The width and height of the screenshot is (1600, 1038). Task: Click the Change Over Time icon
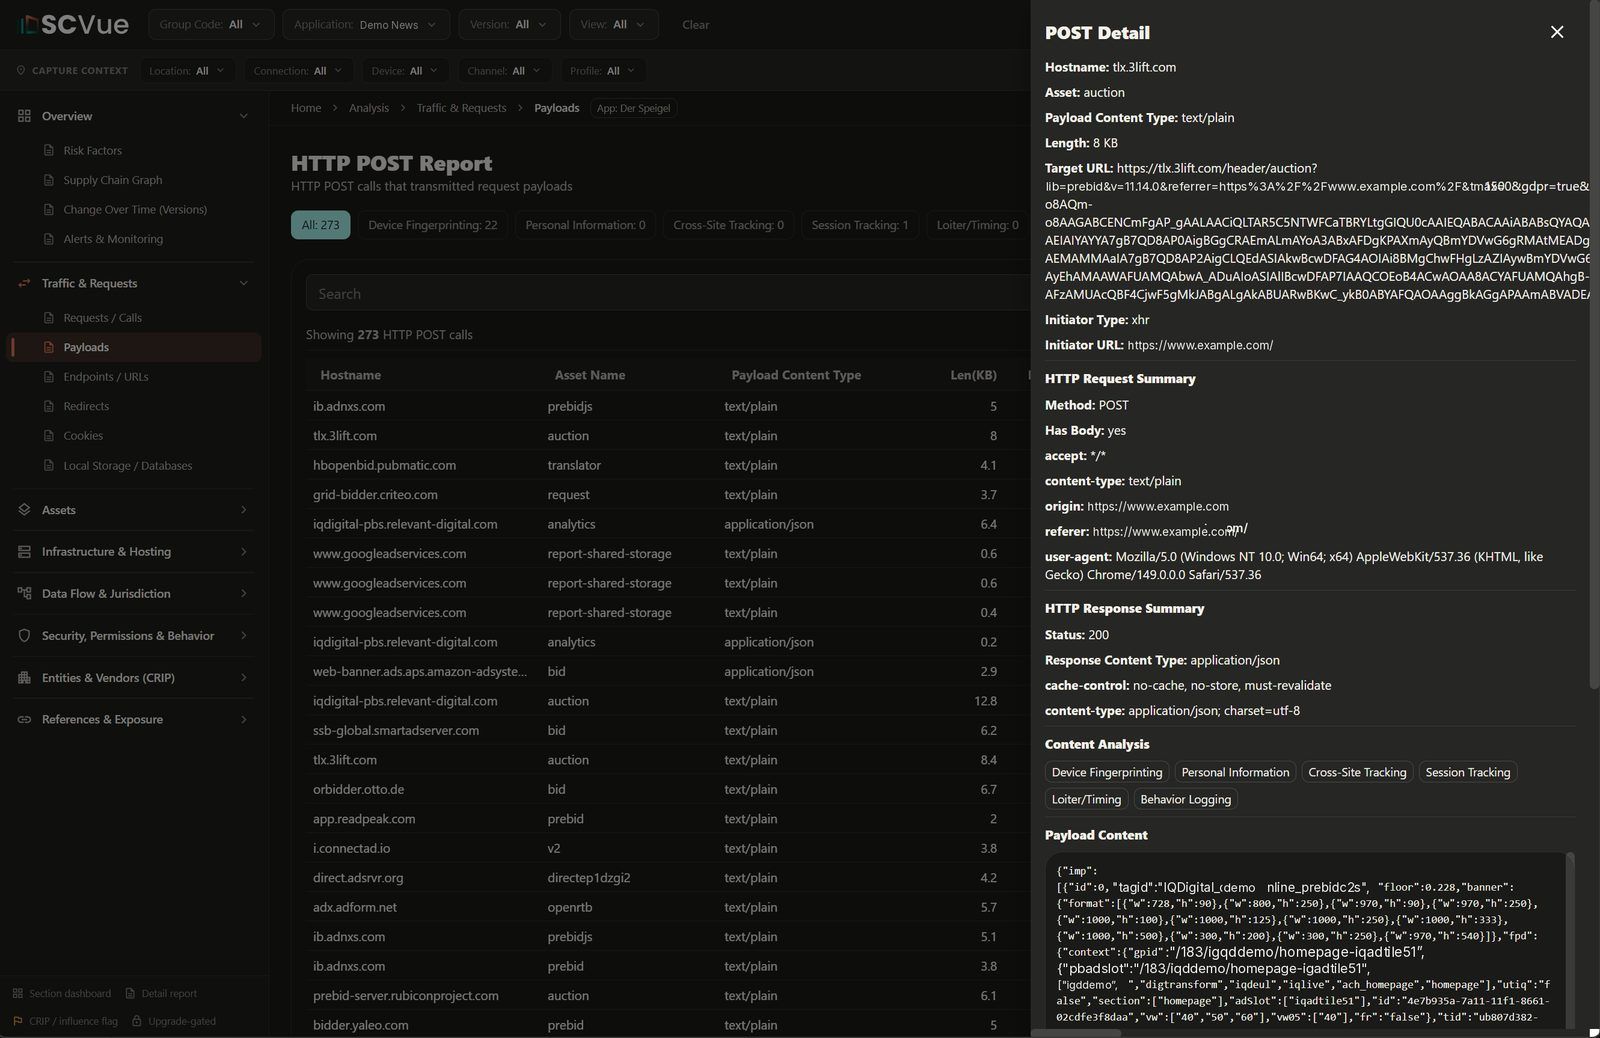[49, 209]
